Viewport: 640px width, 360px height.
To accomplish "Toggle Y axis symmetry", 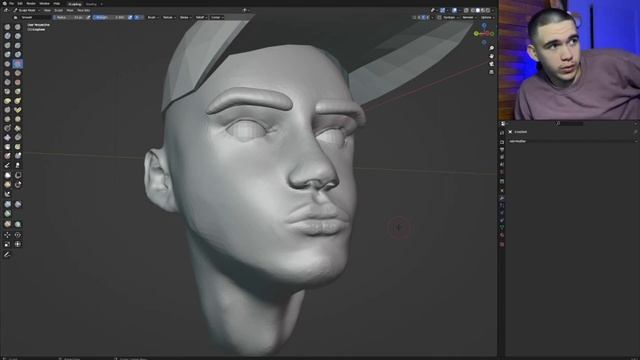I will [423, 18].
